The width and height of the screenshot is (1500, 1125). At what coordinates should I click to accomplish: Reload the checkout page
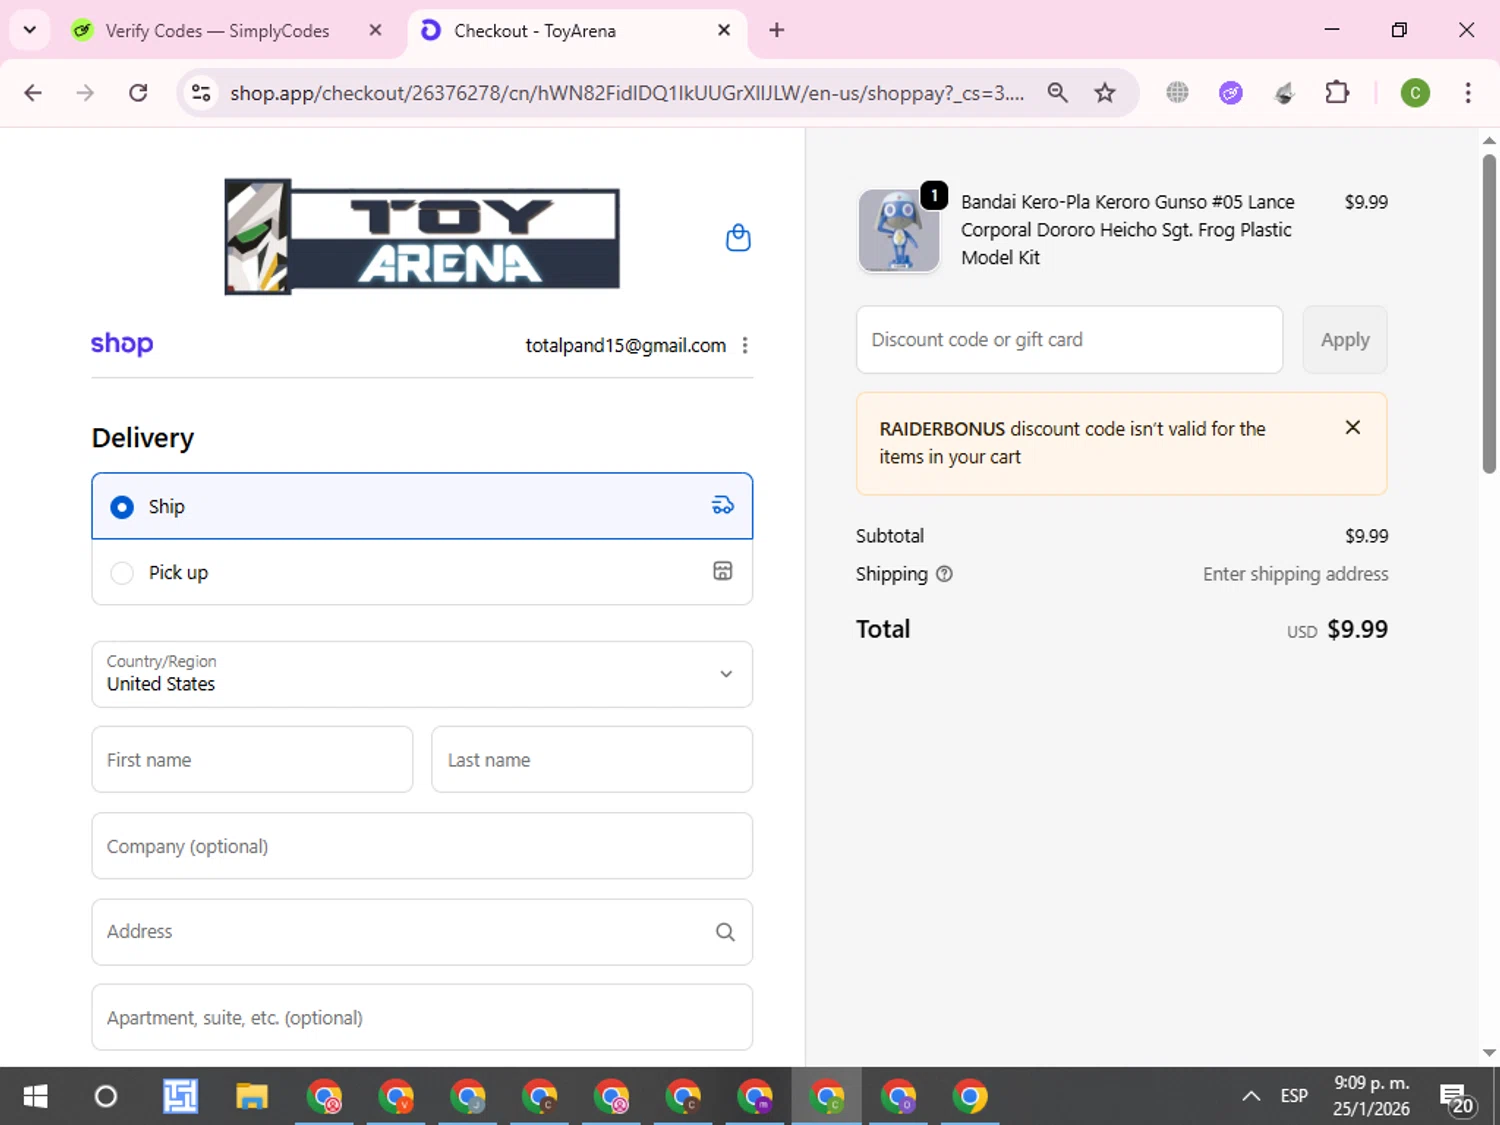tap(138, 93)
